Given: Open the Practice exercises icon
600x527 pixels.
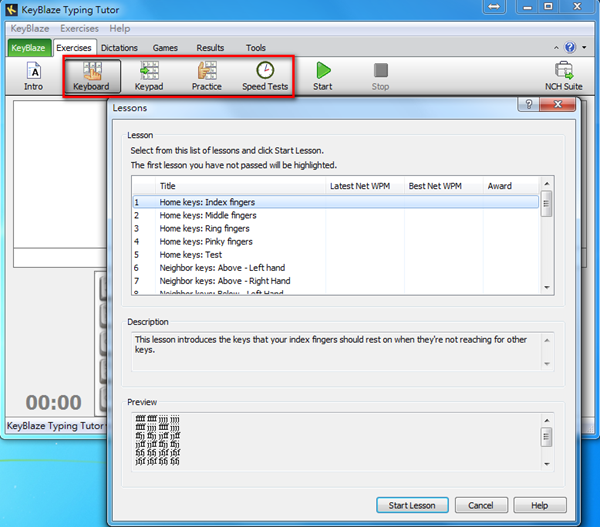Looking at the screenshot, I should 207,76.
